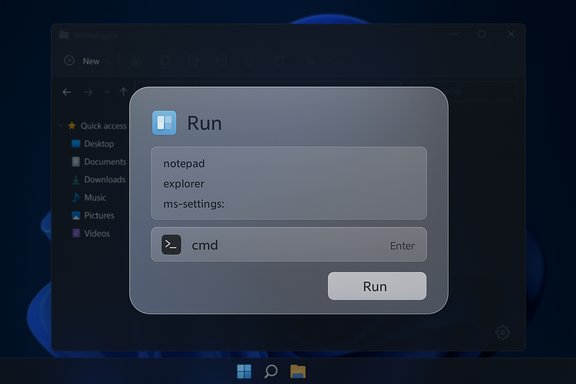Click File Explorer's forward arrow

coord(88,92)
